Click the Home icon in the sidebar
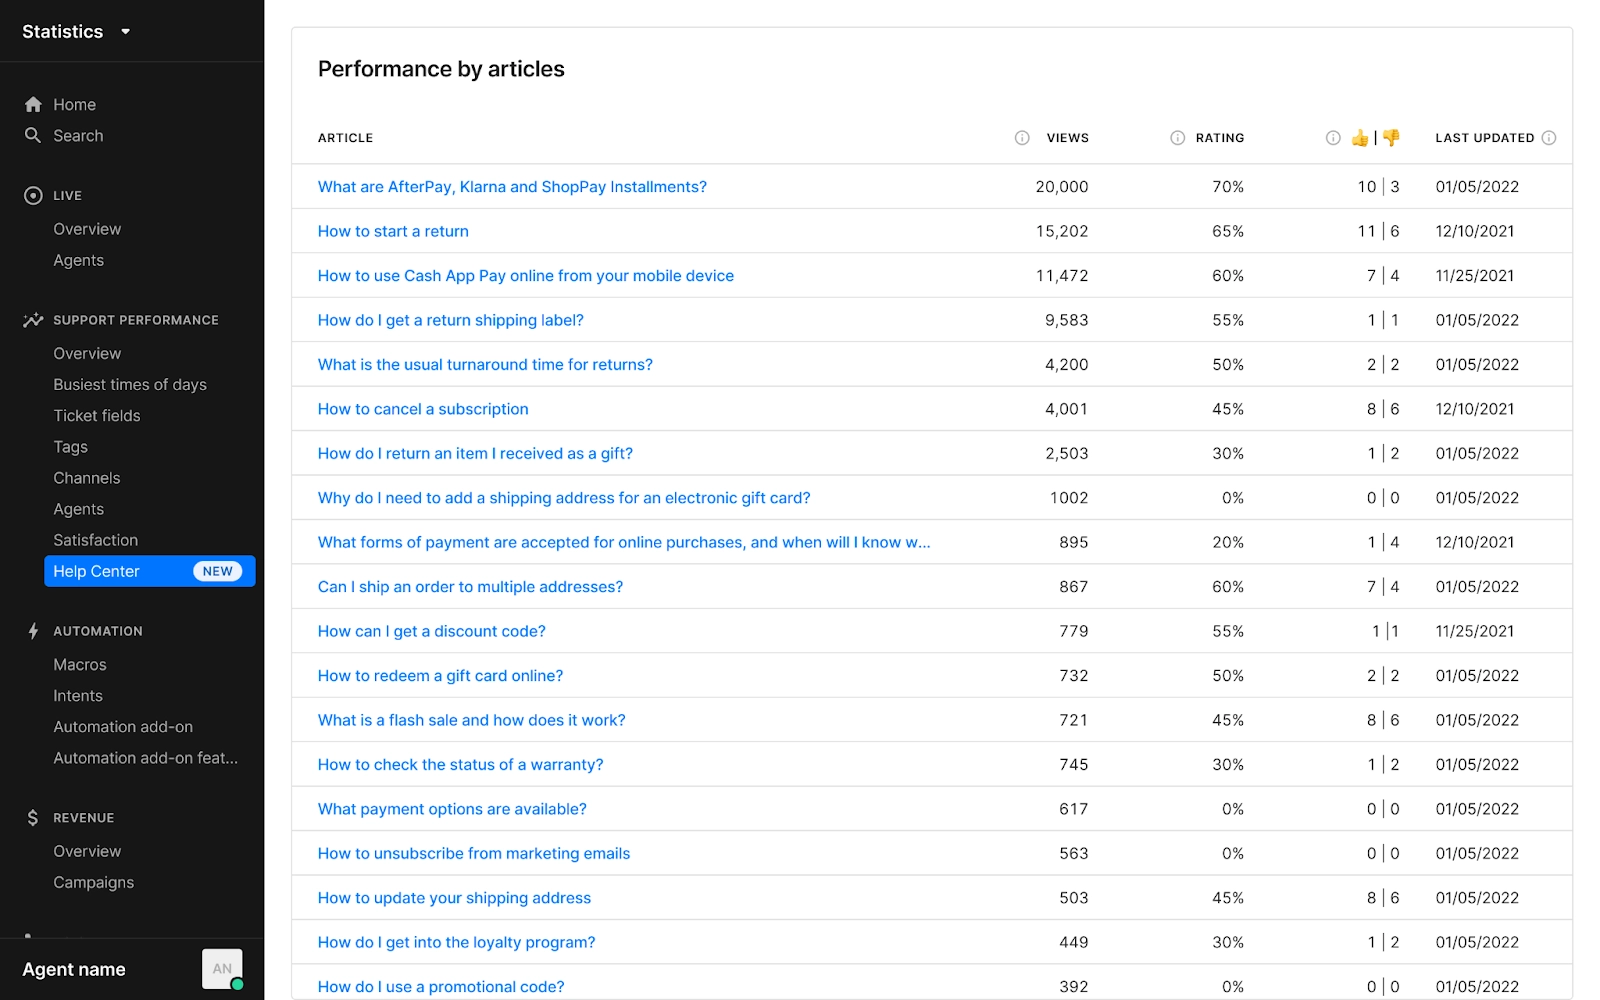Image resolution: width=1600 pixels, height=1000 pixels. [33, 104]
